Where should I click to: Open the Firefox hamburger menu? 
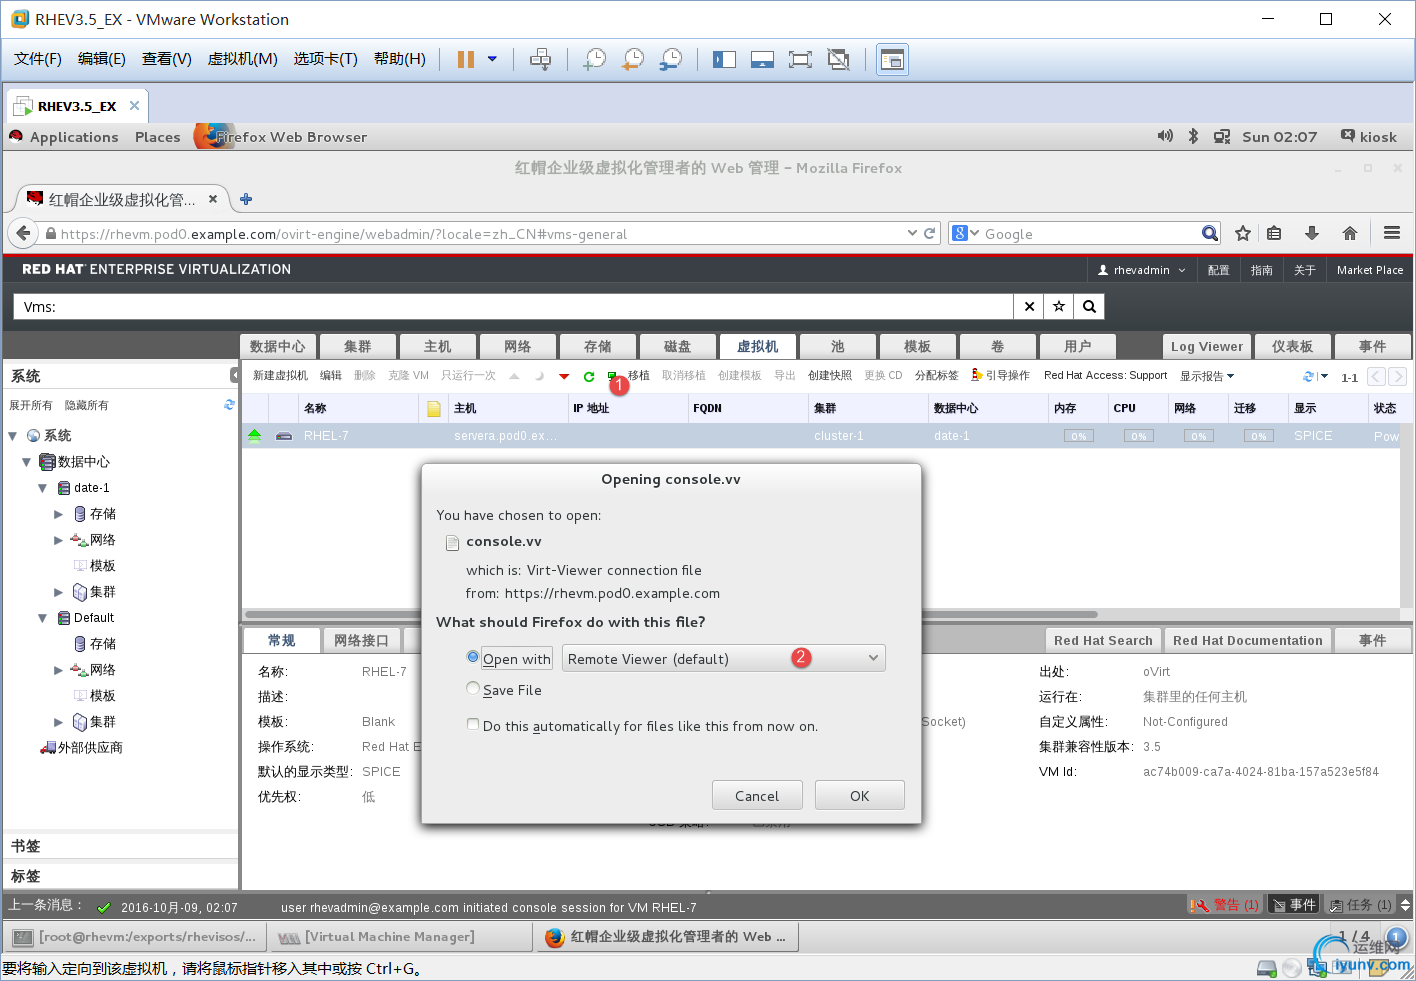coord(1392,233)
